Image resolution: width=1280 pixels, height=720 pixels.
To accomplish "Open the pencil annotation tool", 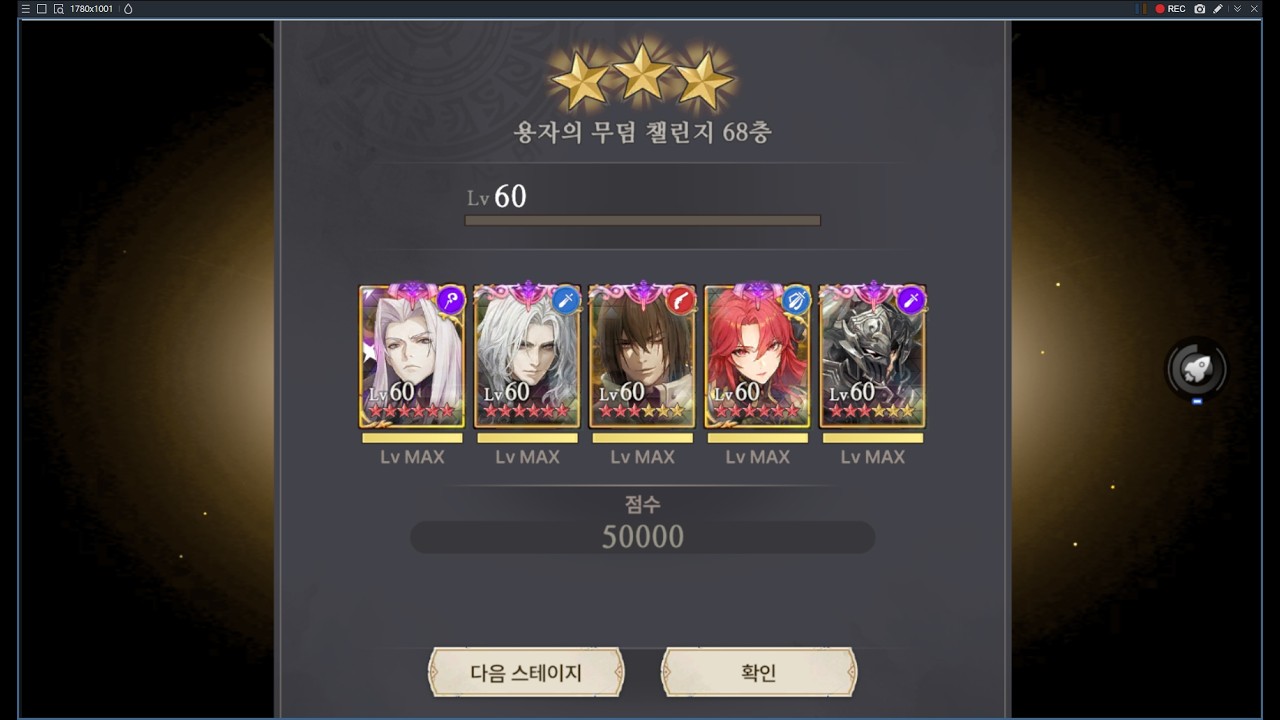I will tap(1218, 8).
